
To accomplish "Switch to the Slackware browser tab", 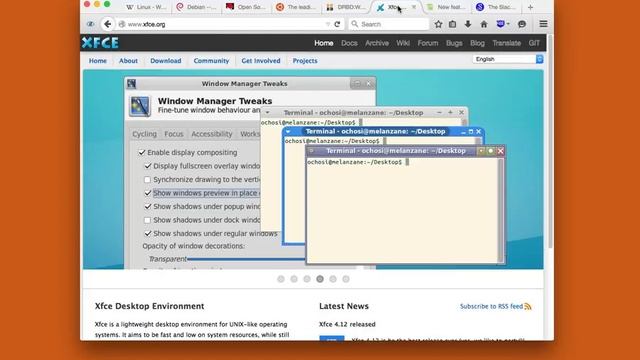I will (x=496, y=7).
